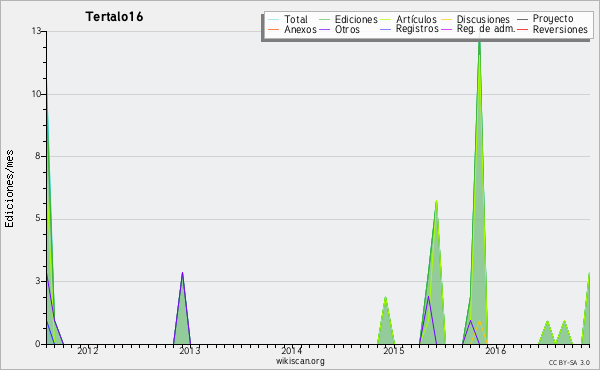Select the Discusiones legend entry
This screenshot has width=600, height=370.
click(476, 19)
